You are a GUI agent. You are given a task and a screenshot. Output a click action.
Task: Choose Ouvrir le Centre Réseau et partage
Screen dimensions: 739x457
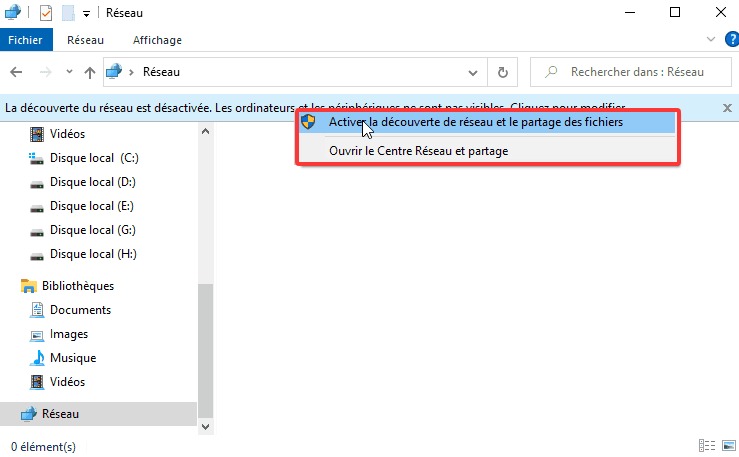tap(418, 151)
